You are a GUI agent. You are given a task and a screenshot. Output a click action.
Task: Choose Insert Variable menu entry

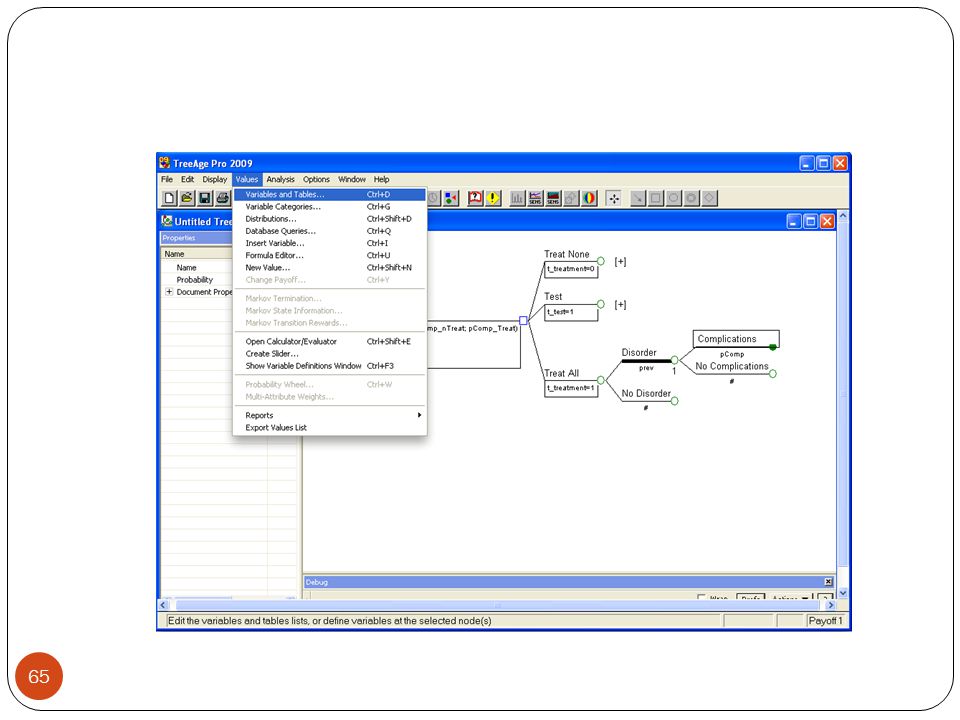click(x=329, y=243)
